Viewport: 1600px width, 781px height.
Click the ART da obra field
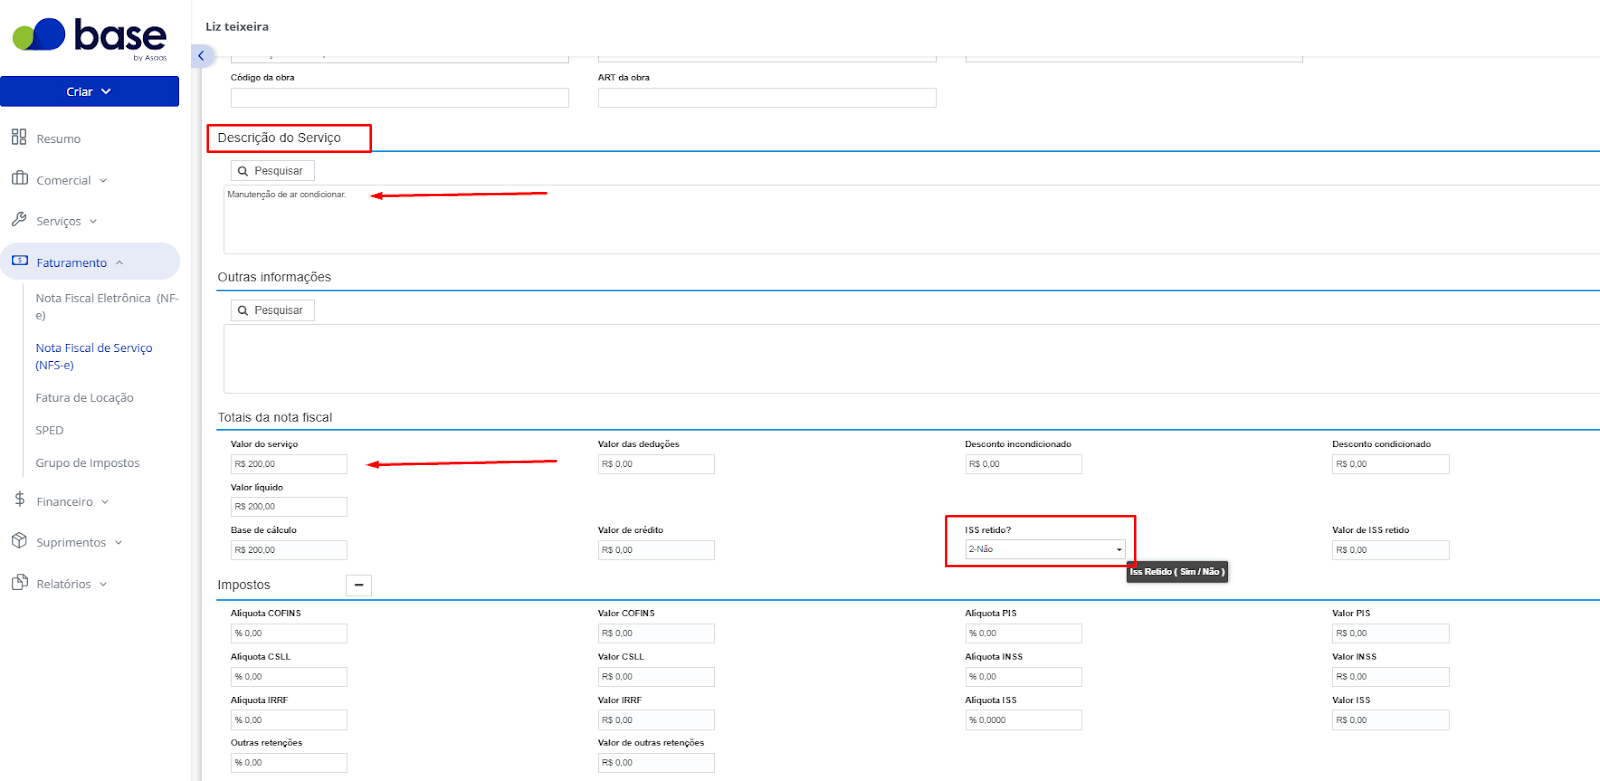(767, 97)
